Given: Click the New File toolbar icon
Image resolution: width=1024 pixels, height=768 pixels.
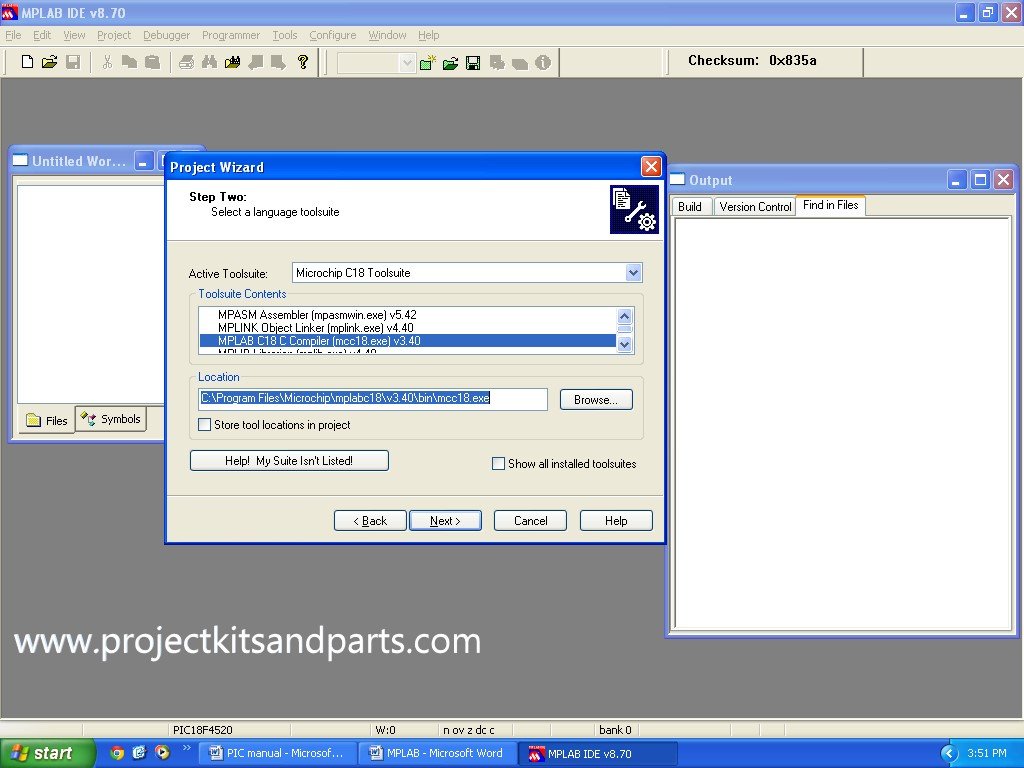Looking at the screenshot, I should pyautogui.click(x=28, y=62).
